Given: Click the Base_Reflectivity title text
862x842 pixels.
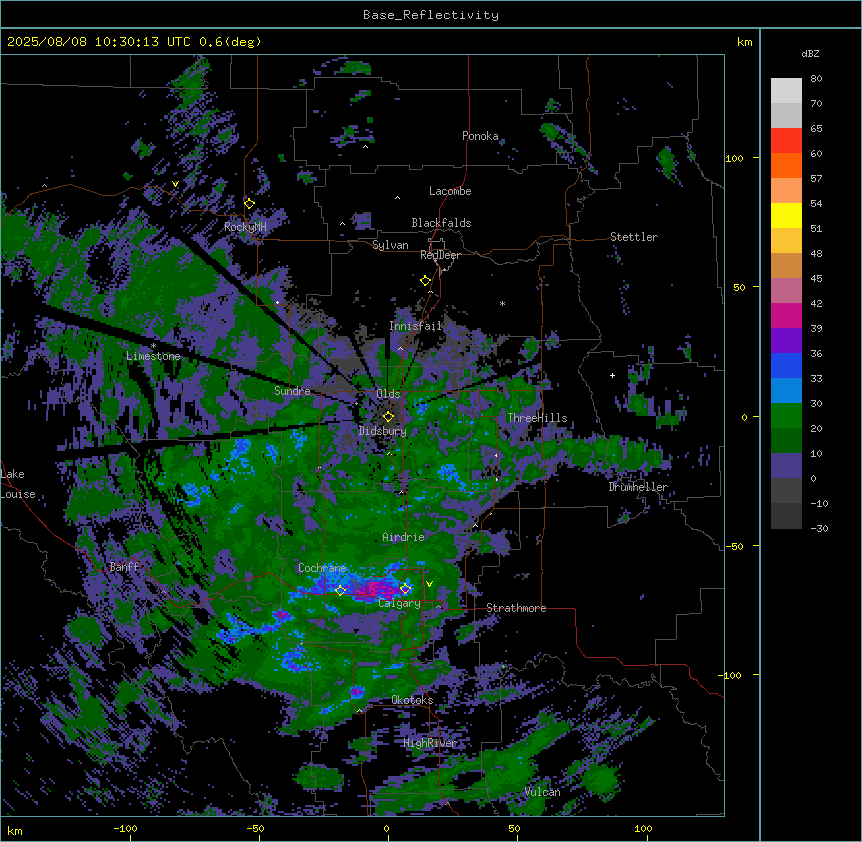Looking at the screenshot, I should pyautogui.click(x=431, y=15).
